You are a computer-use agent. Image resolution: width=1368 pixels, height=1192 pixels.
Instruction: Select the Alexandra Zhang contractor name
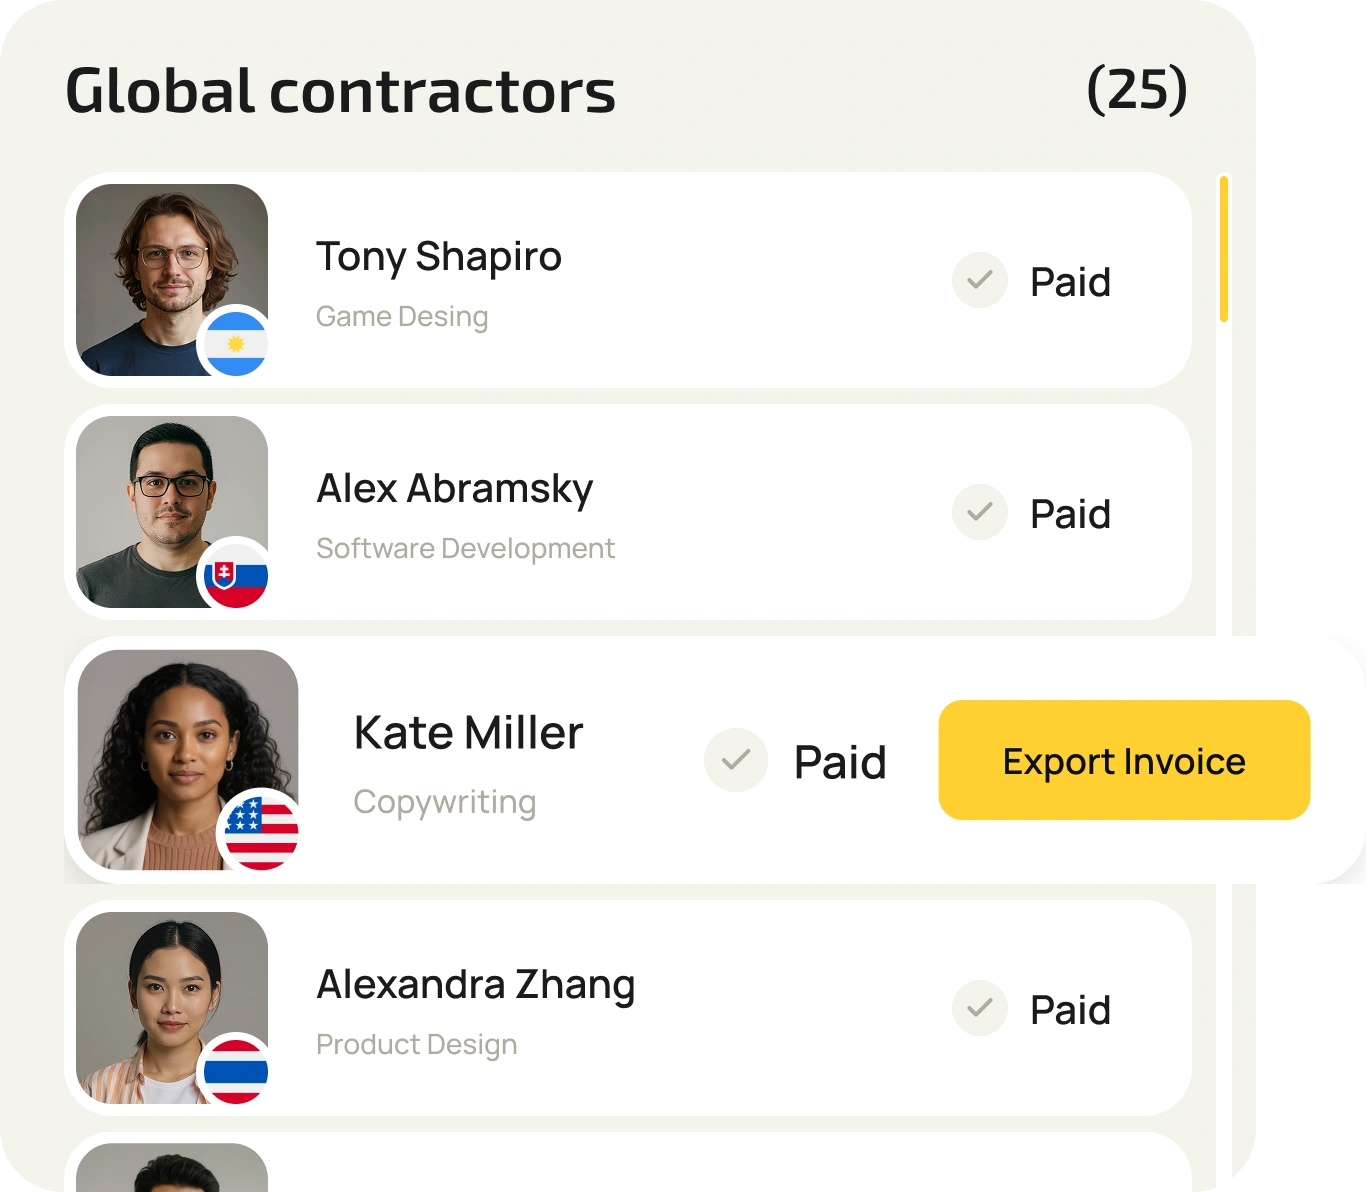click(476, 985)
